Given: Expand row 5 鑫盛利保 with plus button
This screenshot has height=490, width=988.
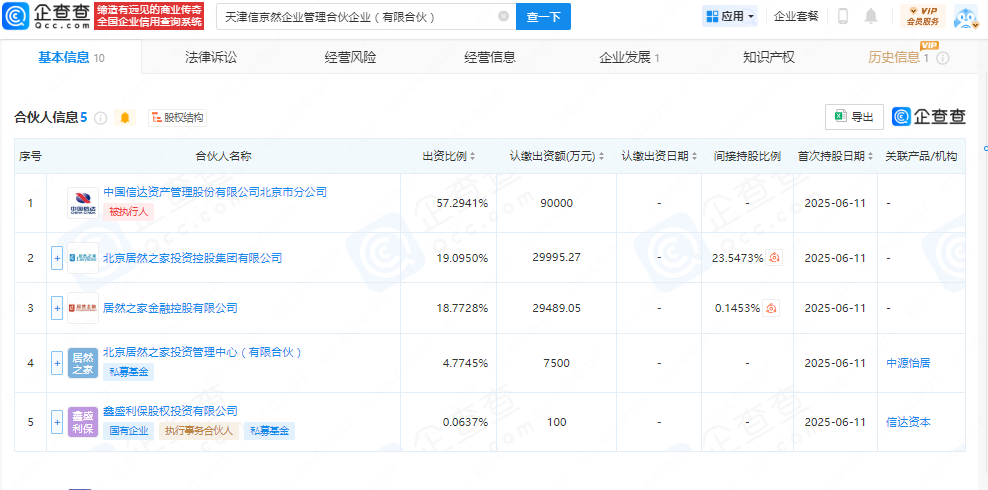Looking at the screenshot, I should click(57, 422).
